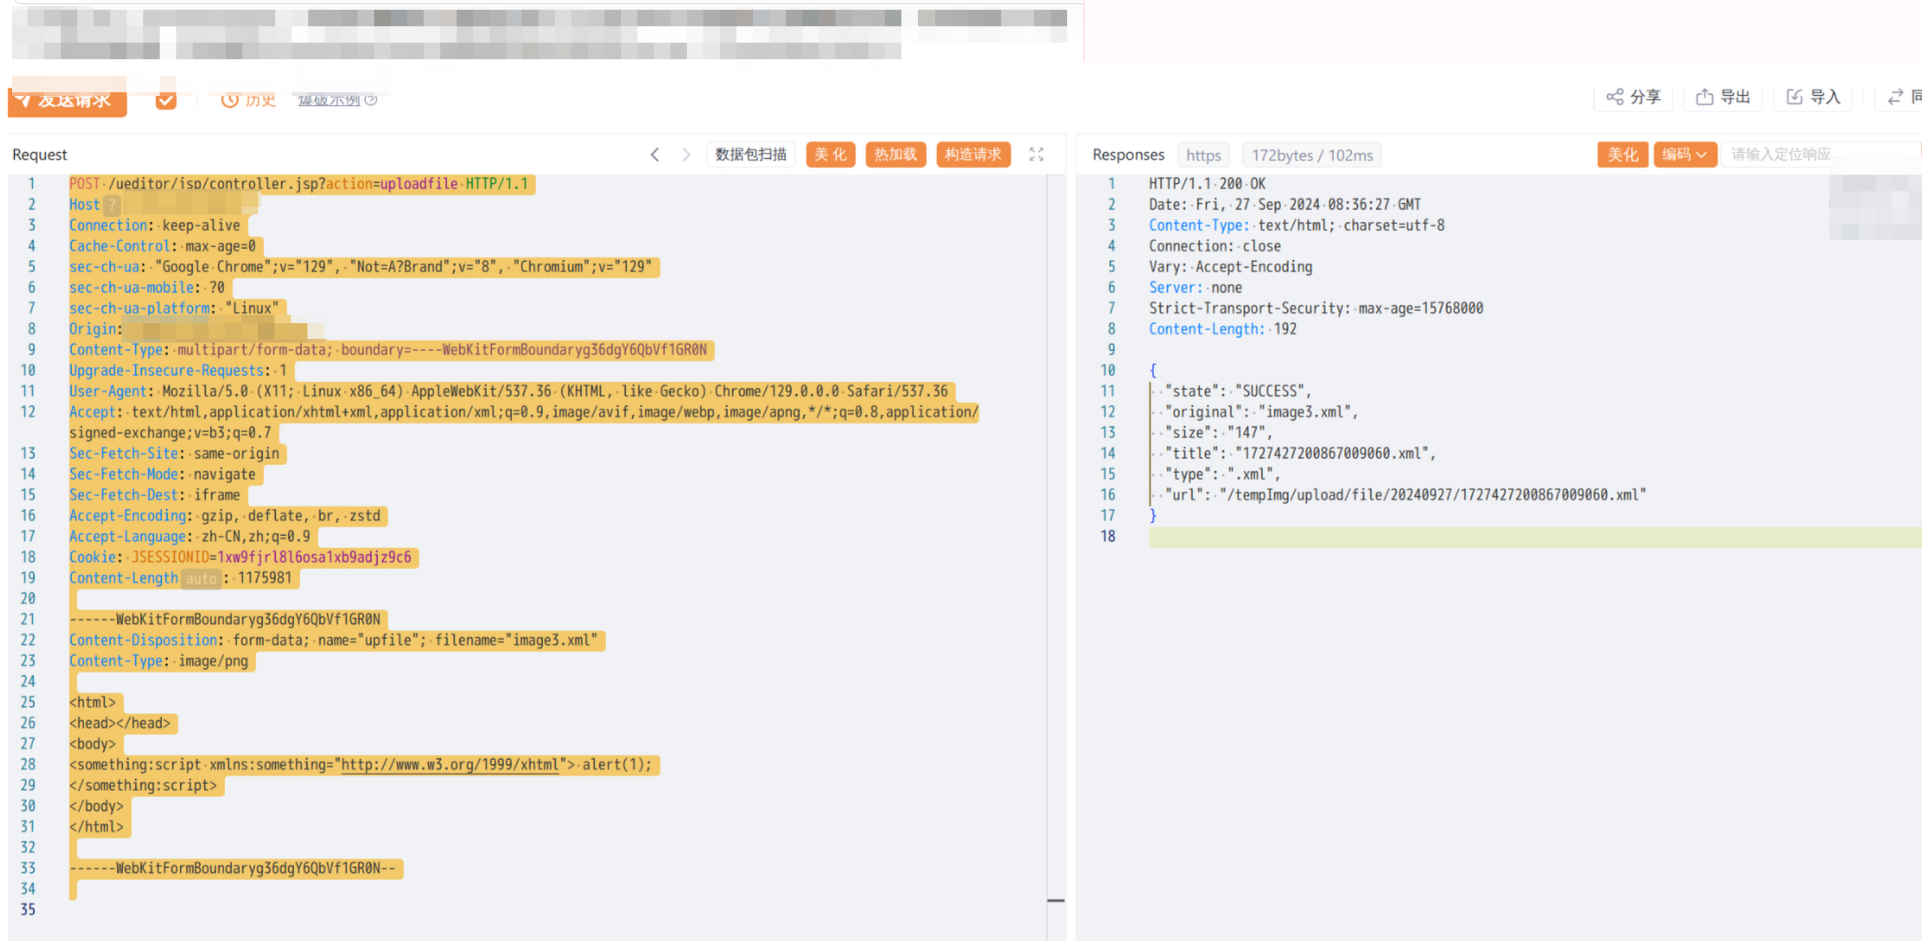The height and width of the screenshot is (941, 1922).
Task: Open 历史 request history
Action: (249, 100)
